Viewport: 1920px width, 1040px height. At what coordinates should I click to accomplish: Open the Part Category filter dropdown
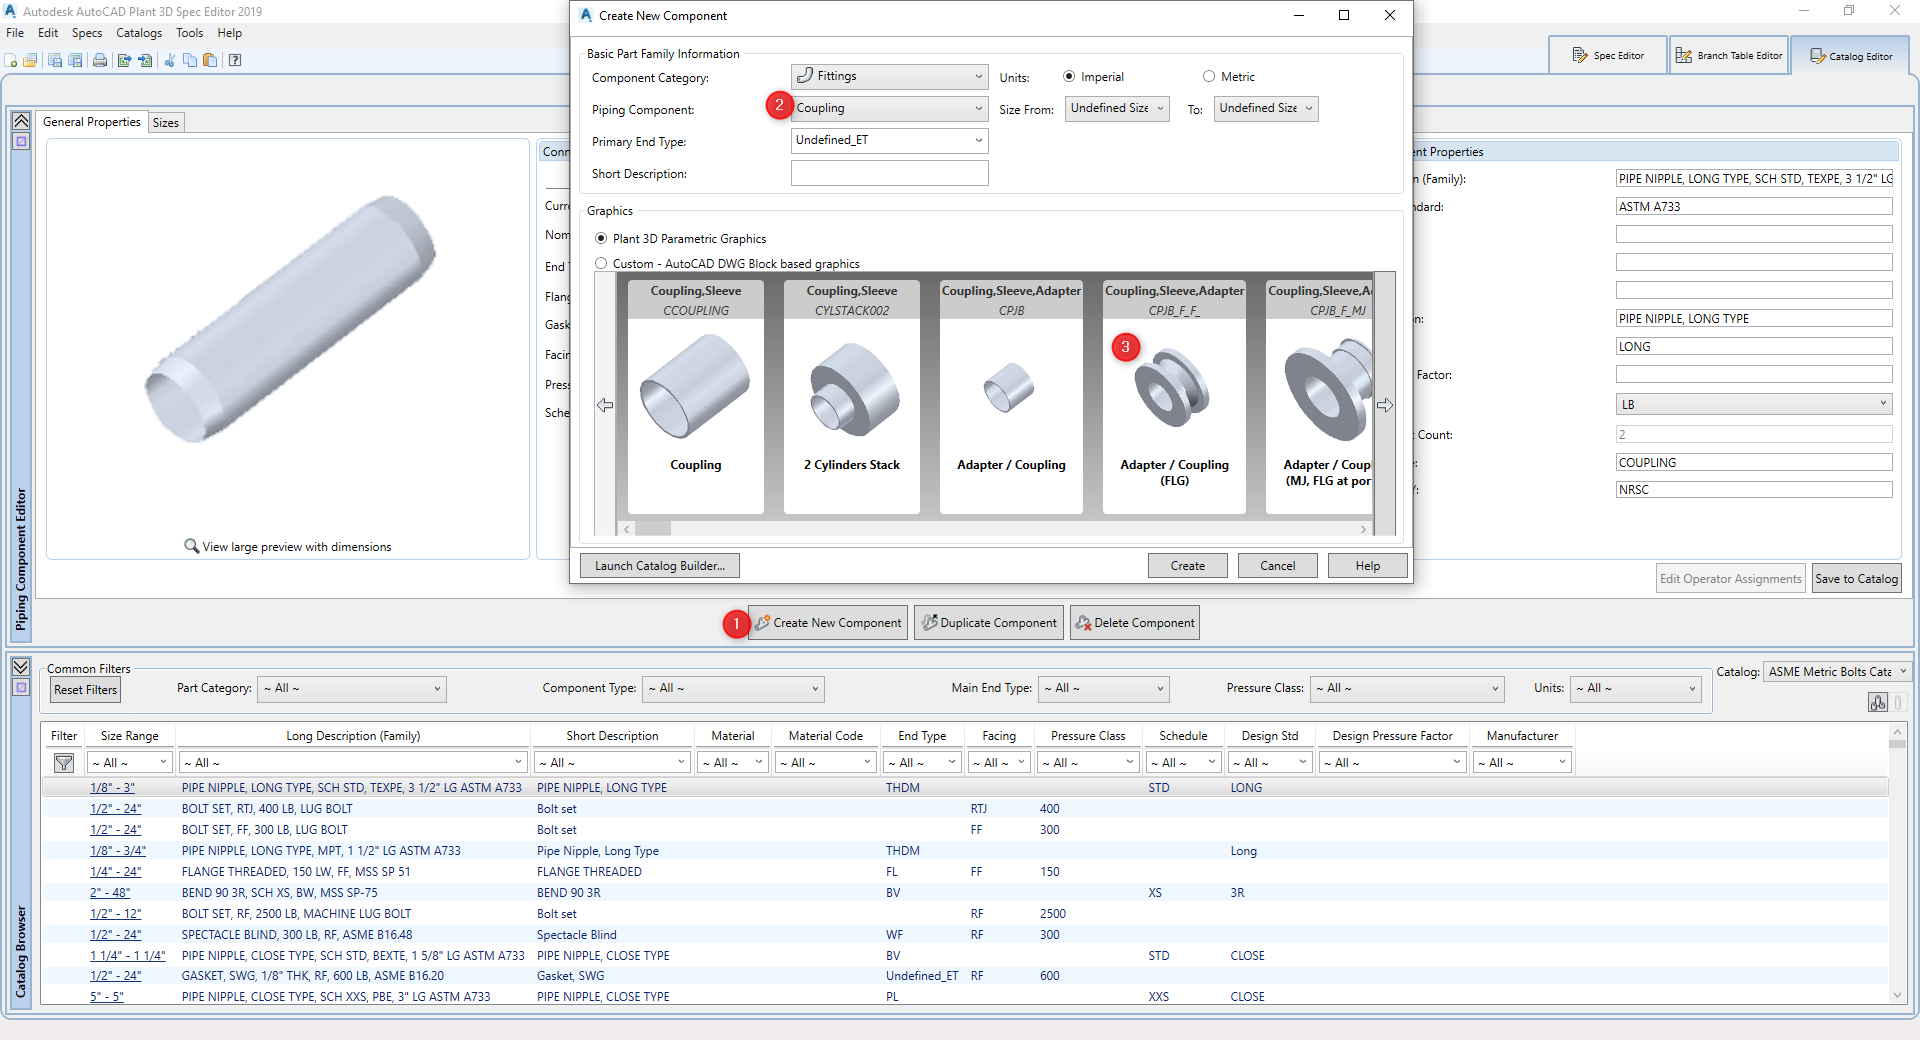pyautogui.click(x=351, y=688)
